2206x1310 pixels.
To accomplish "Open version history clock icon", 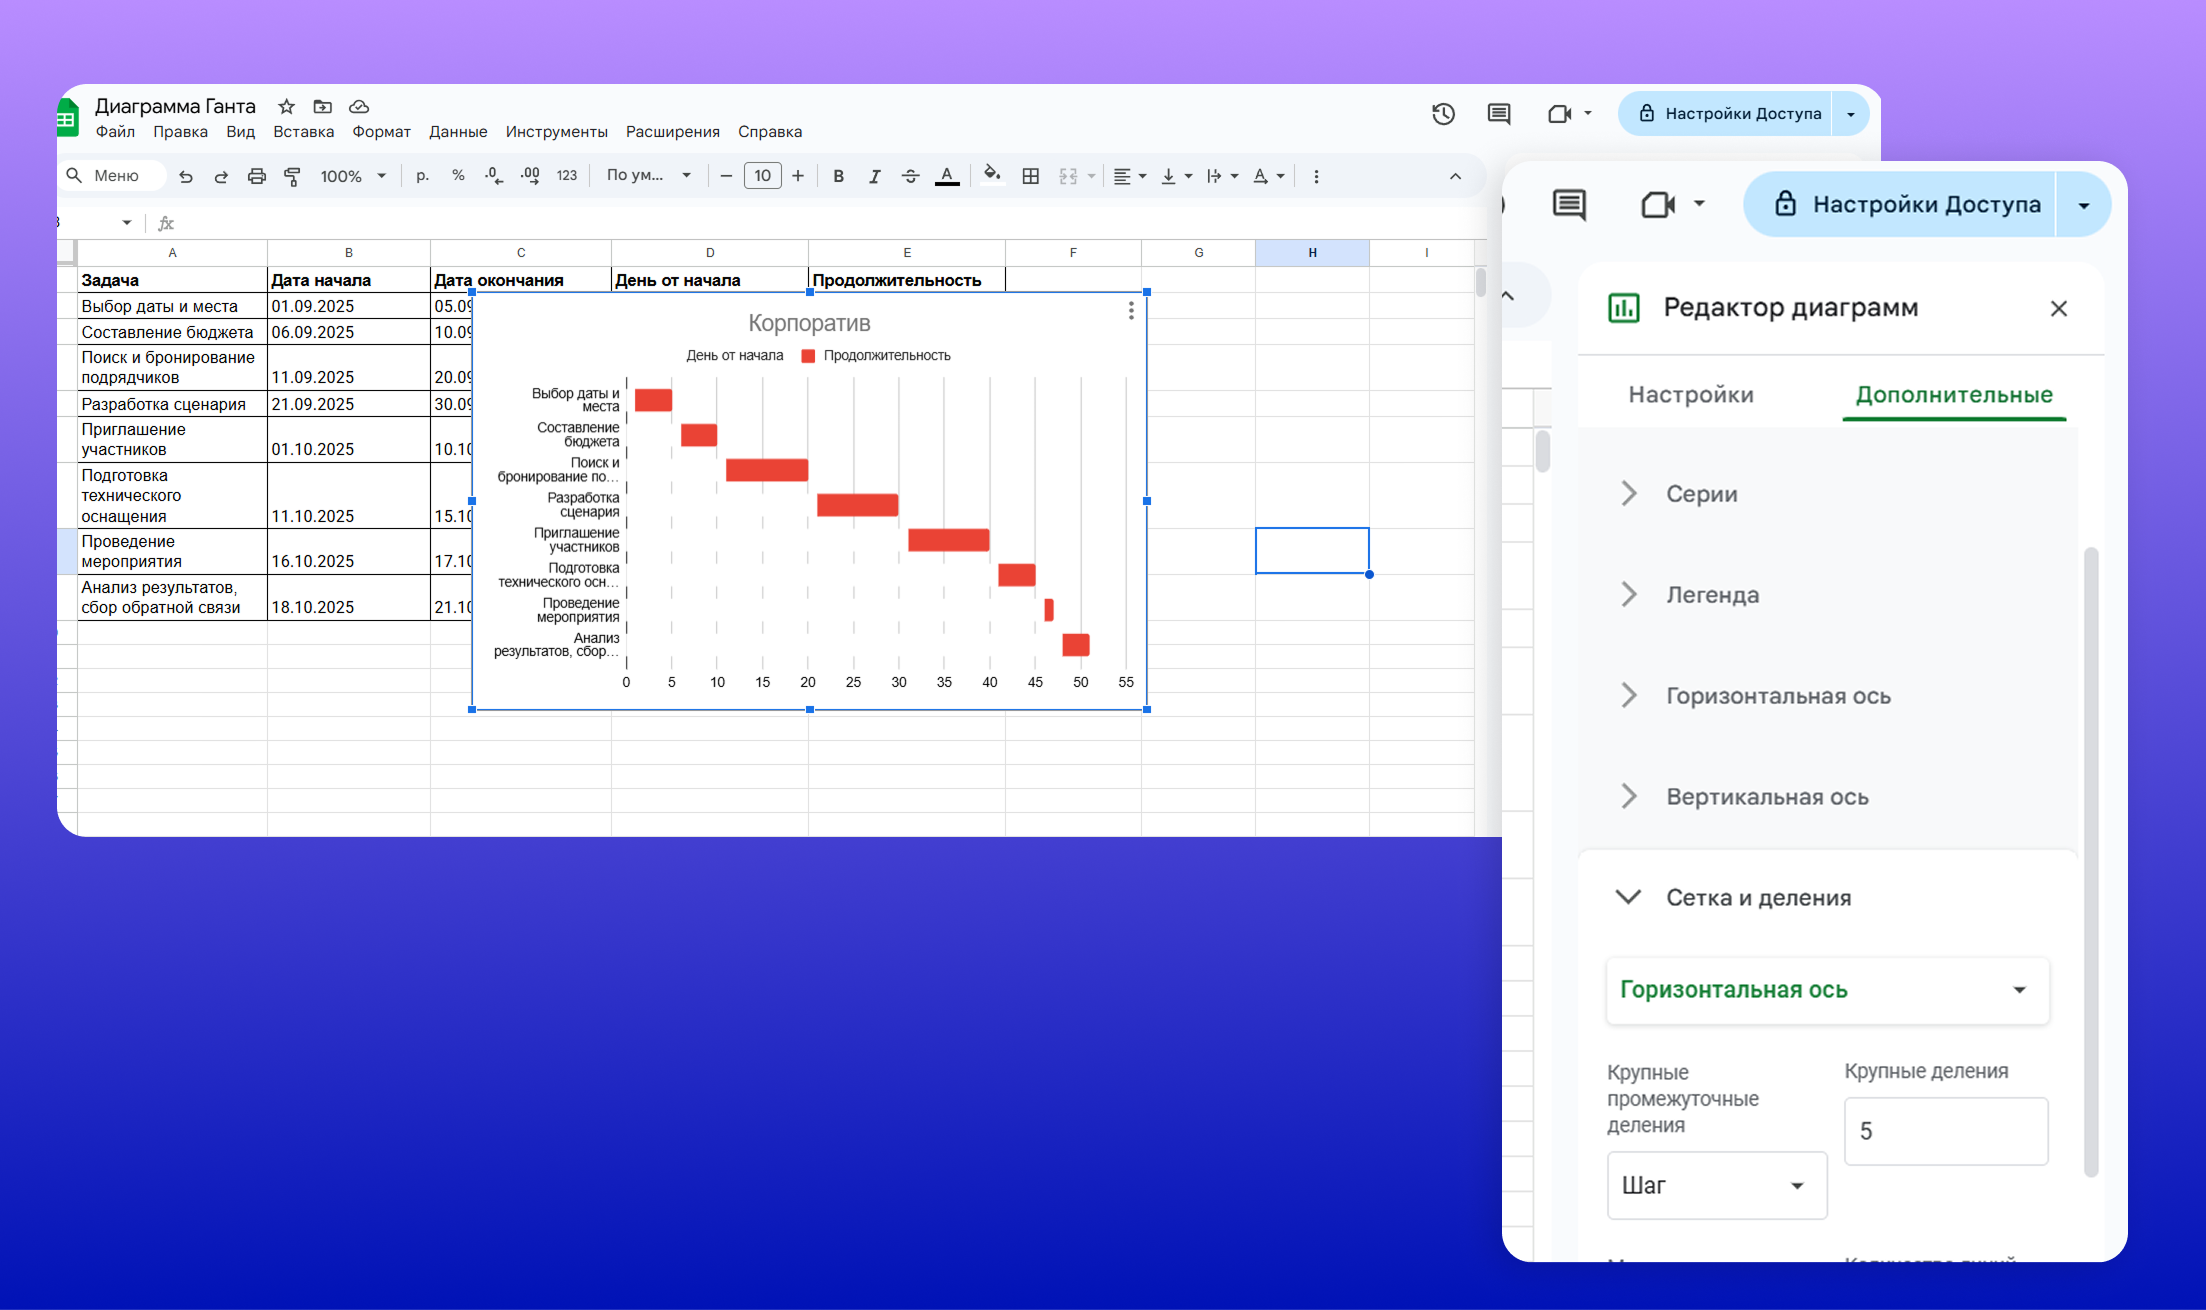I will click(1442, 114).
